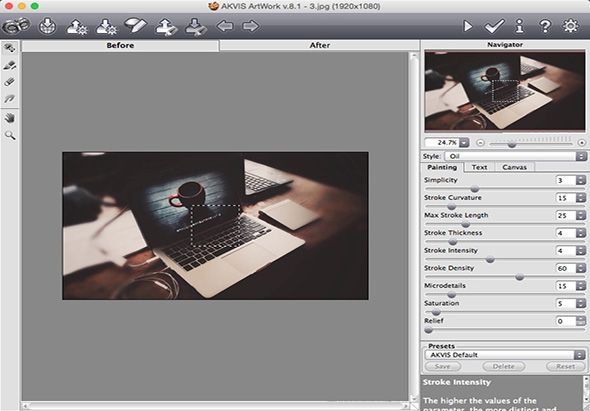Click the Navigator zoom slider handle
The width and height of the screenshot is (590, 411).
click(512, 144)
